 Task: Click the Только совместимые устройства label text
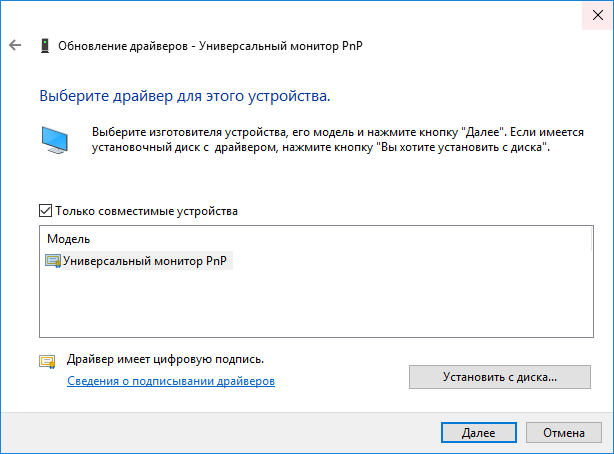[x=146, y=211]
